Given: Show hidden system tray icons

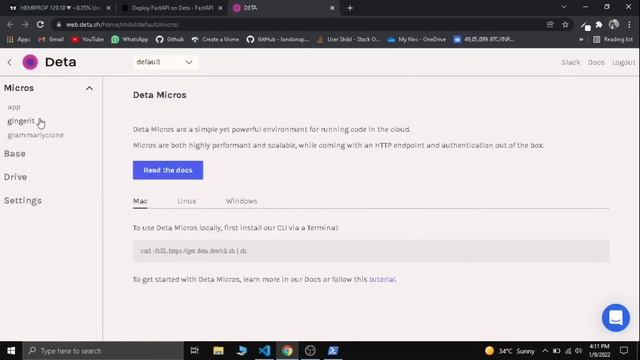Looking at the screenshot, I should [x=545, y=351].
